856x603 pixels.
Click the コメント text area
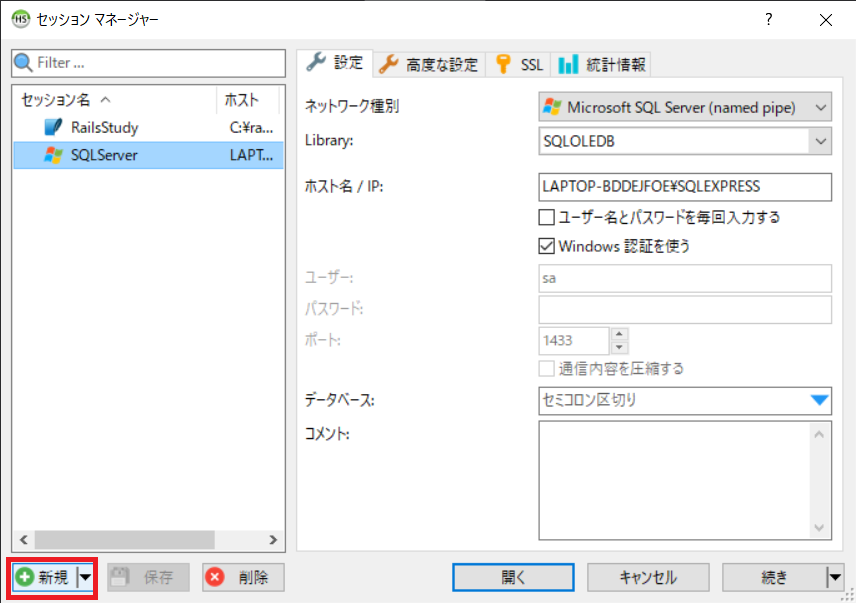pyautogui.click(x=675, y=480)
